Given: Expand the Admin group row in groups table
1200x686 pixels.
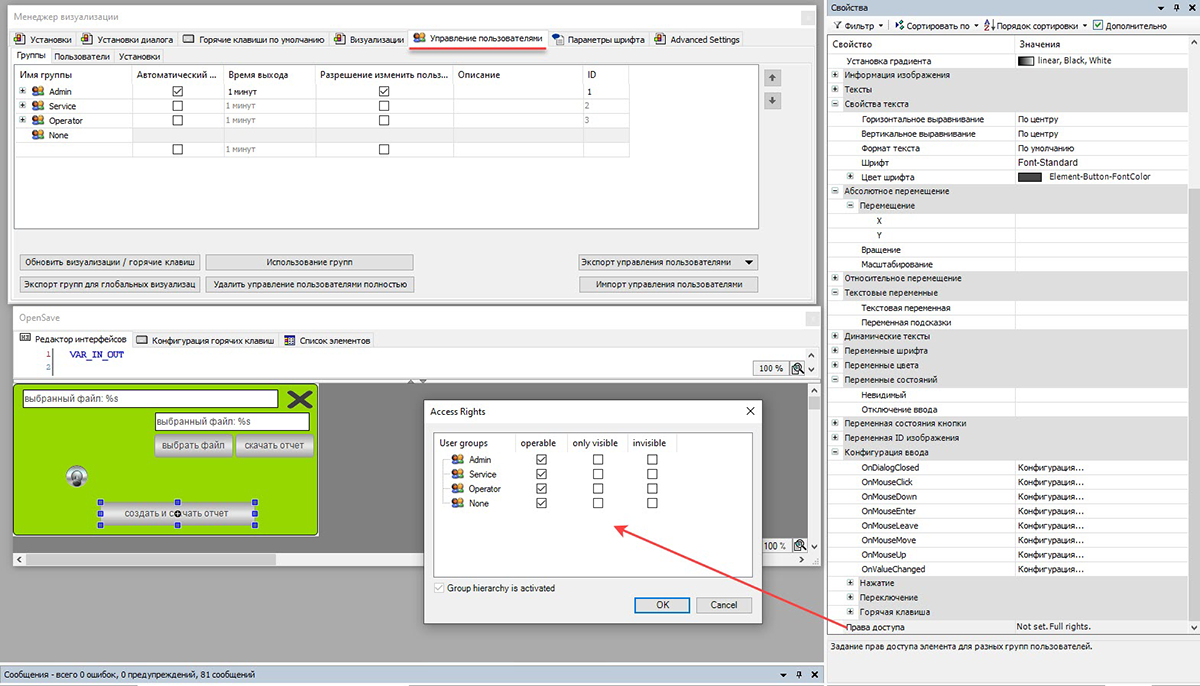Looking at the screenshot, I should click(x=22, y=91).
